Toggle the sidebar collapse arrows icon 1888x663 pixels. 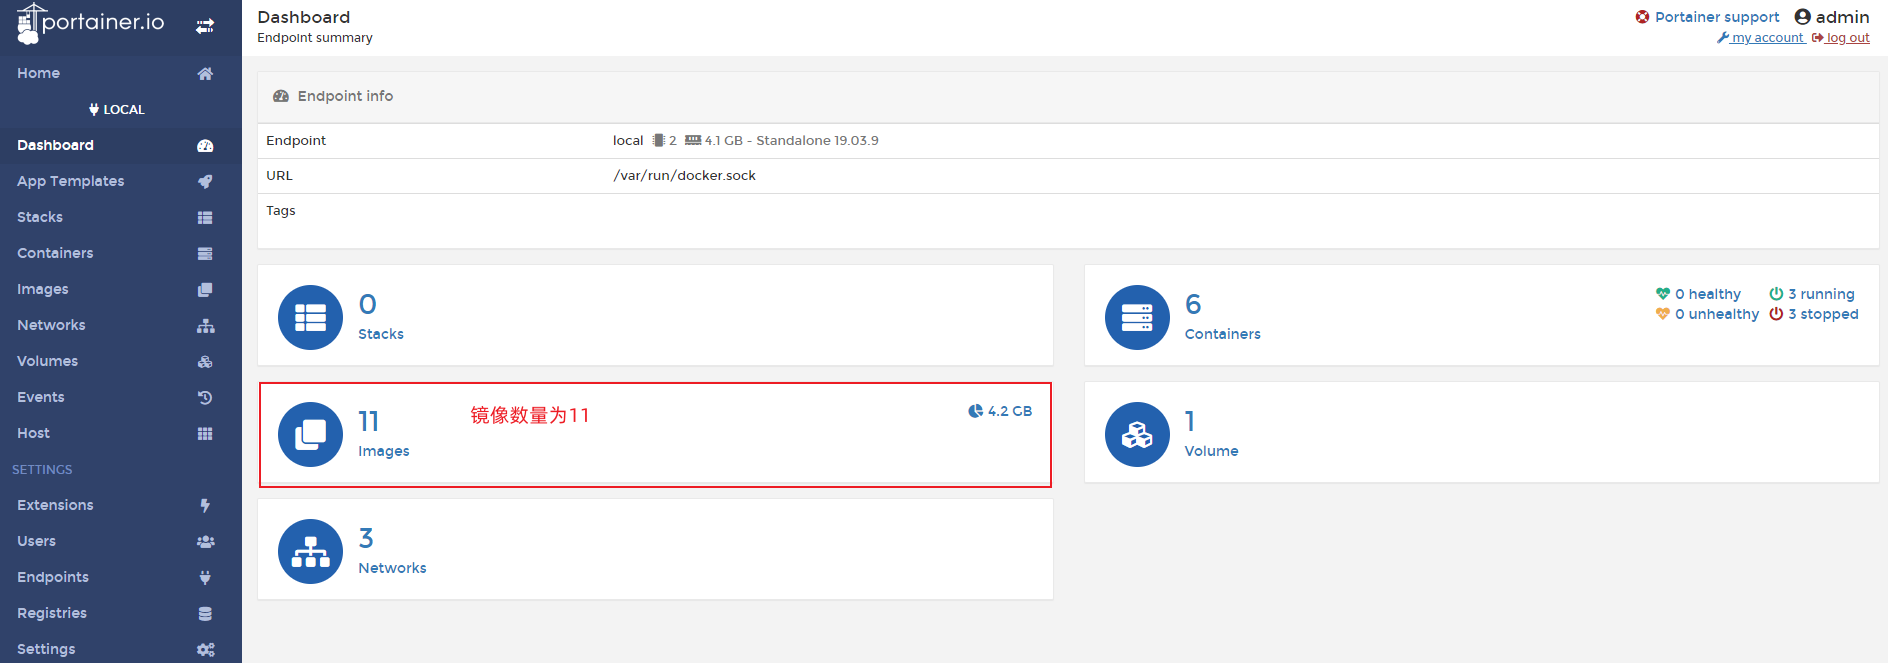coord(205,26)
